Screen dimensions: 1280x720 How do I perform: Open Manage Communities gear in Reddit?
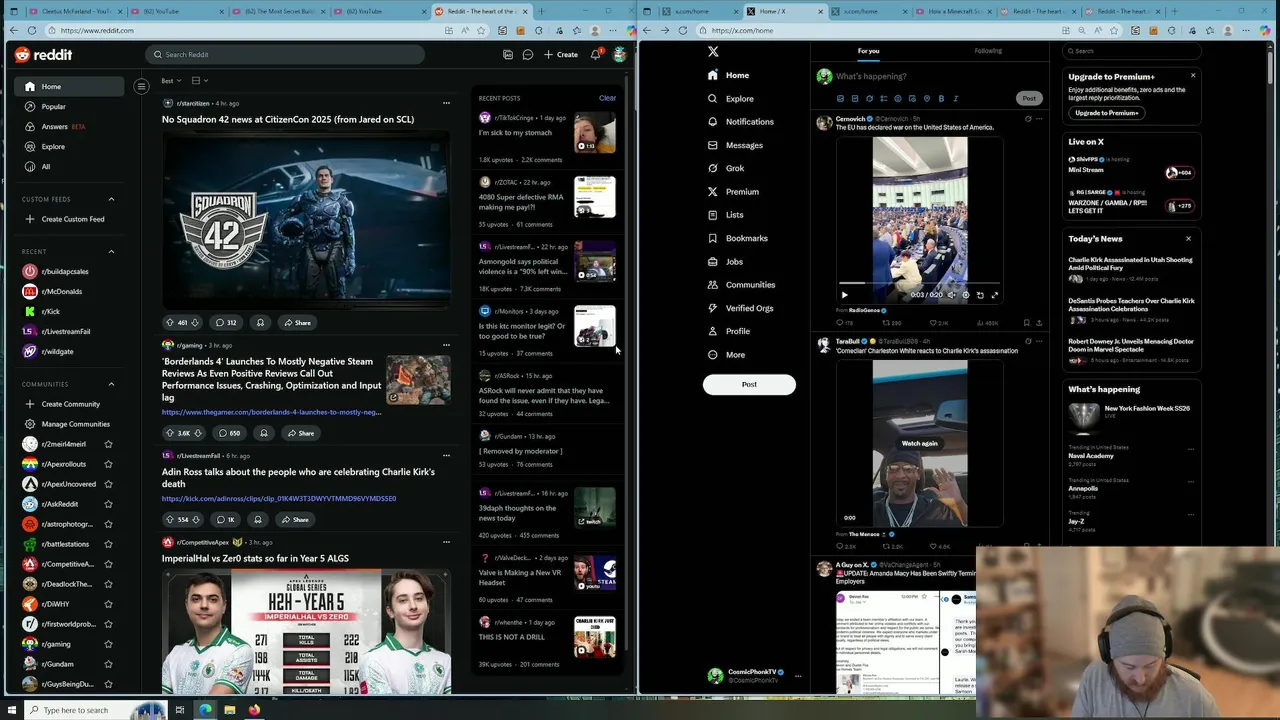tap(30, 424)
